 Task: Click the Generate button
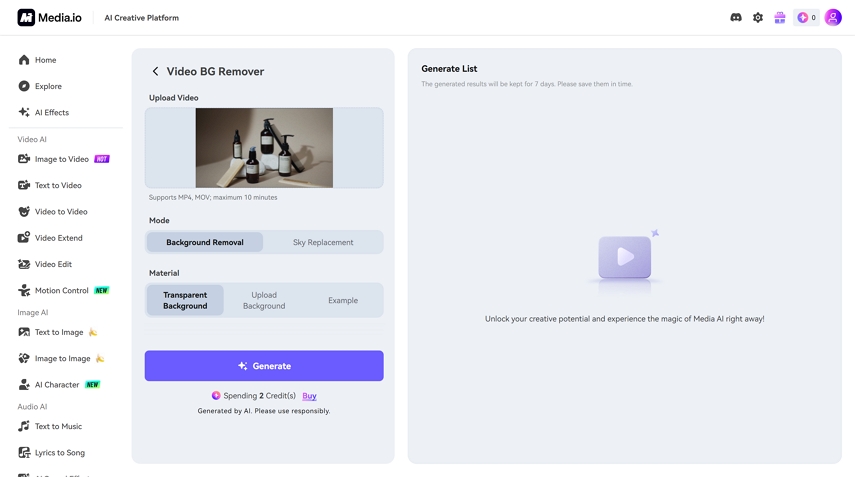click(x=264, y=366)
